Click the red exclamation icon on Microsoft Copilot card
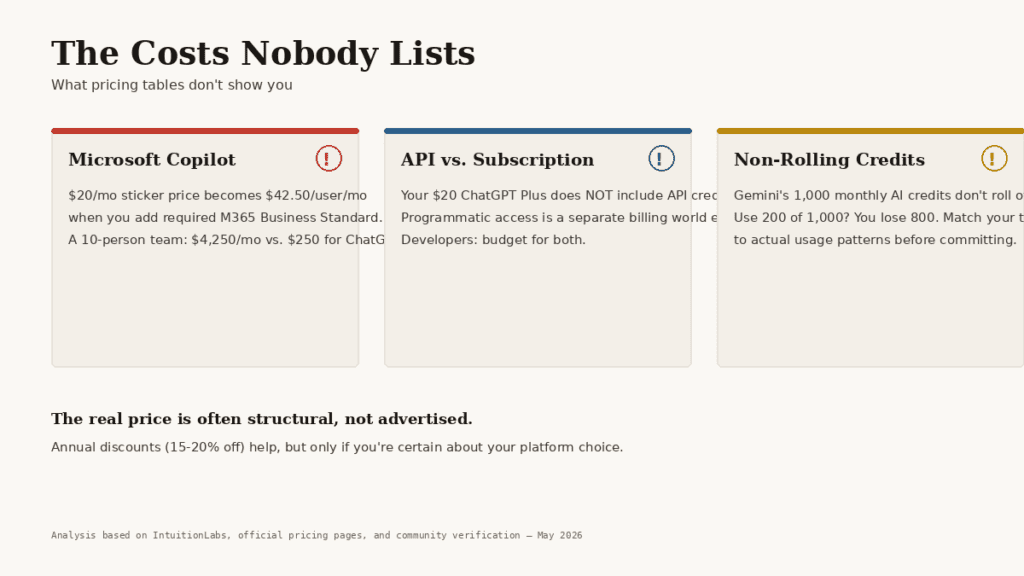Image resolution: width=1024 pixels, height=576 pixels. (x=328, y=159)
